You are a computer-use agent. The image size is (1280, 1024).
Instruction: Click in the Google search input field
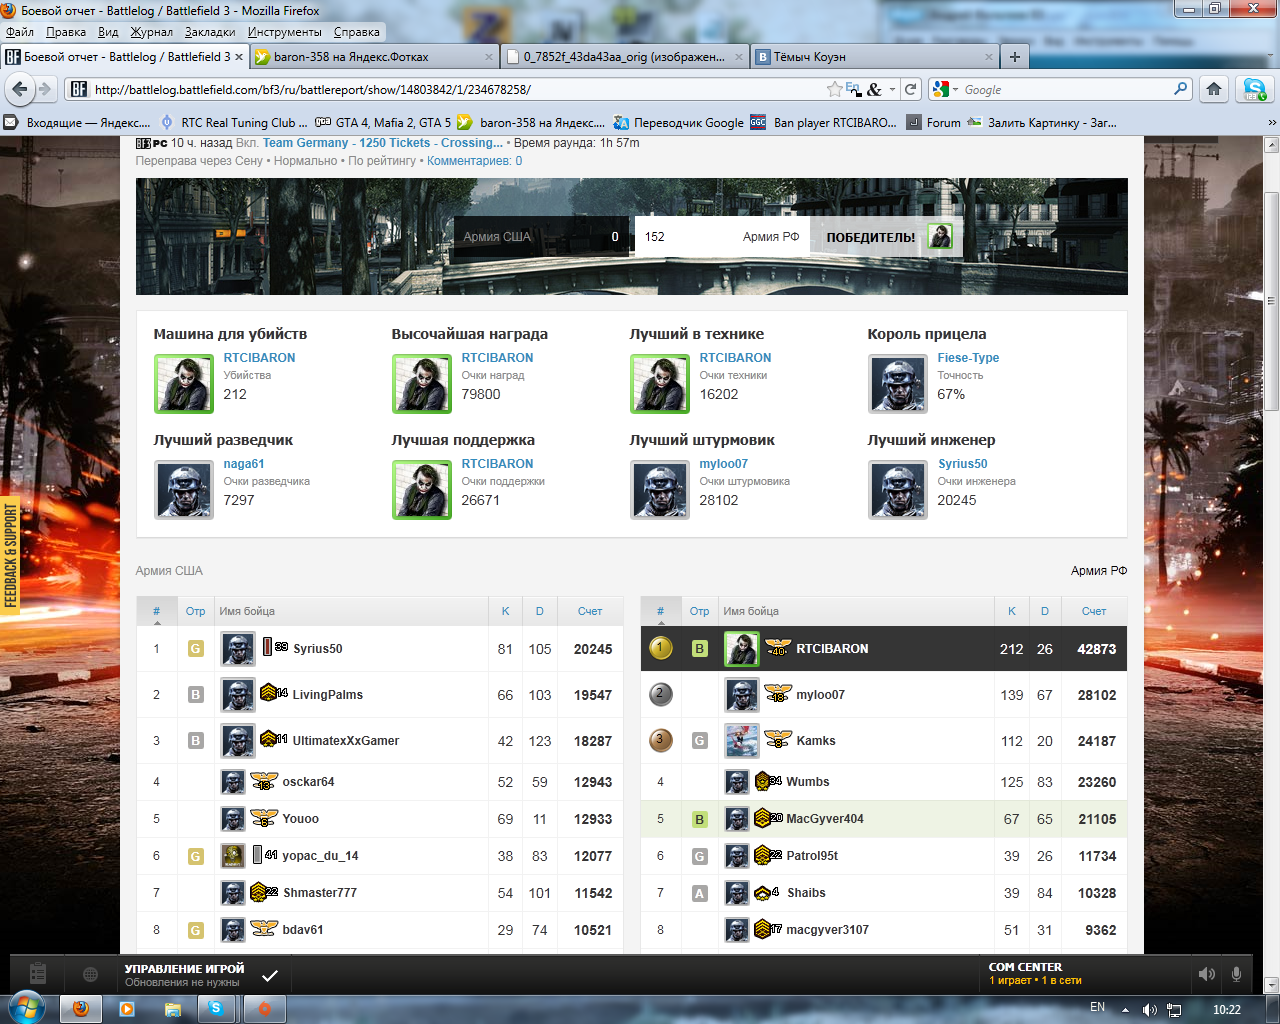1065,89
